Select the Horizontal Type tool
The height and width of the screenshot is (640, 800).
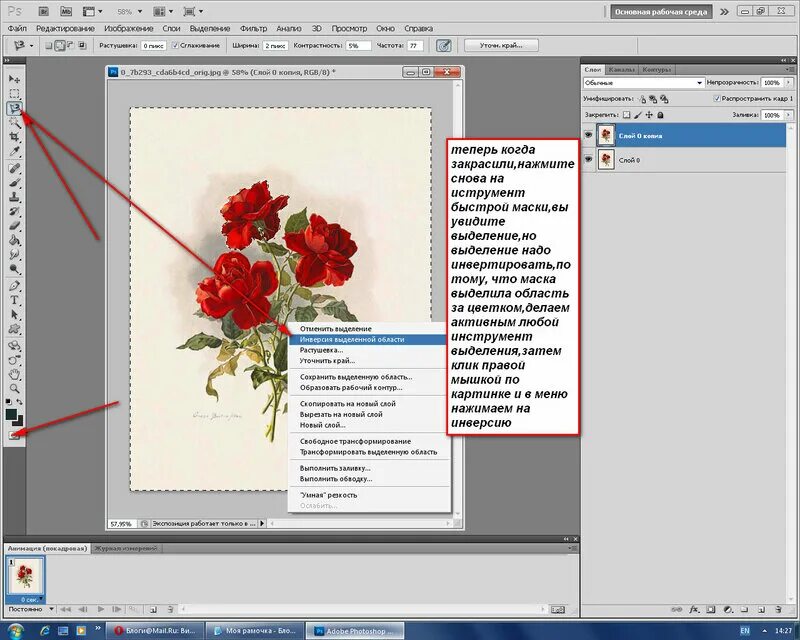(x=14, y=300)
